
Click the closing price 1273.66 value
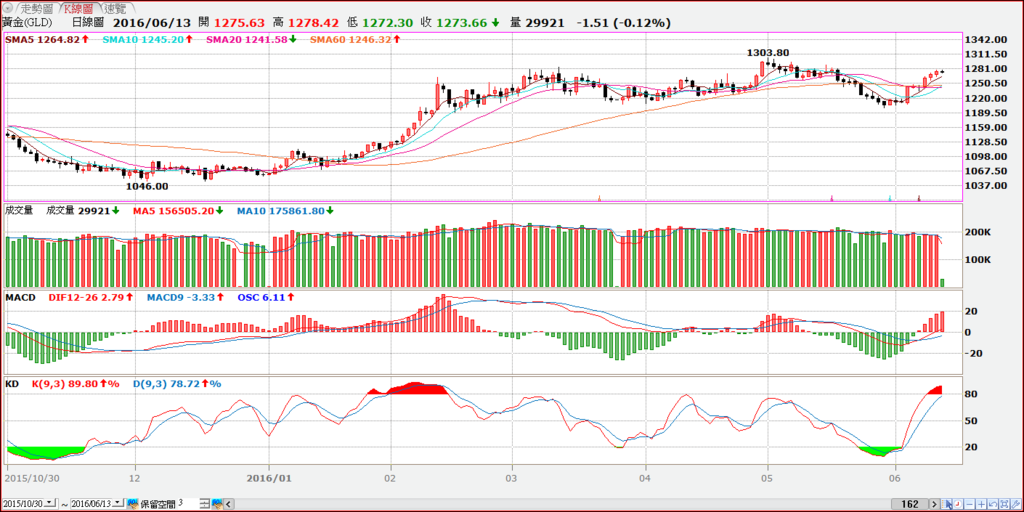(462, 23)
